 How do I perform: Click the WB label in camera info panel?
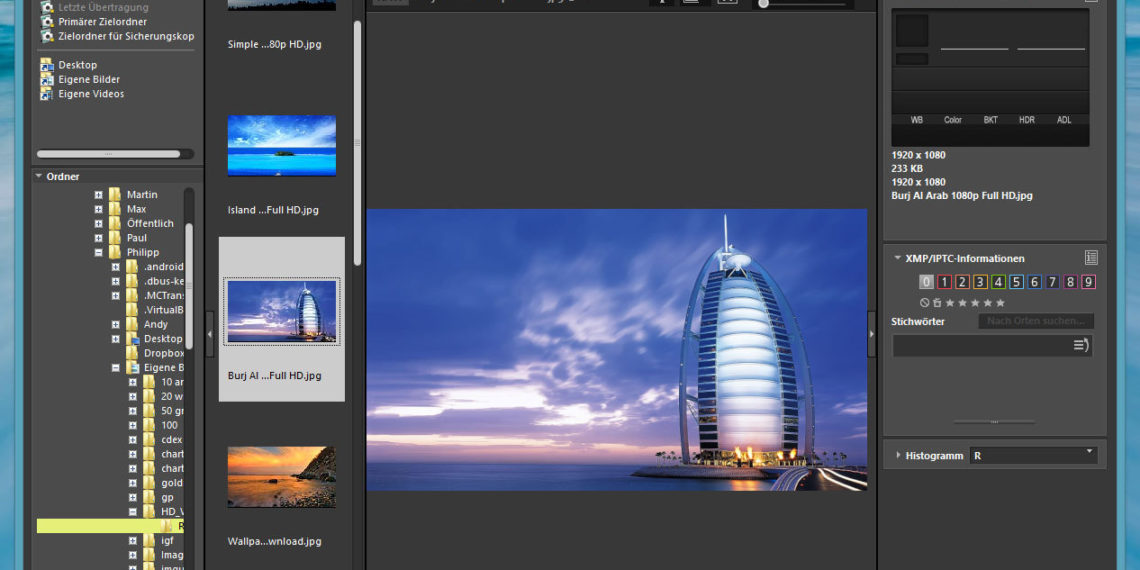[x=917, y=120]
